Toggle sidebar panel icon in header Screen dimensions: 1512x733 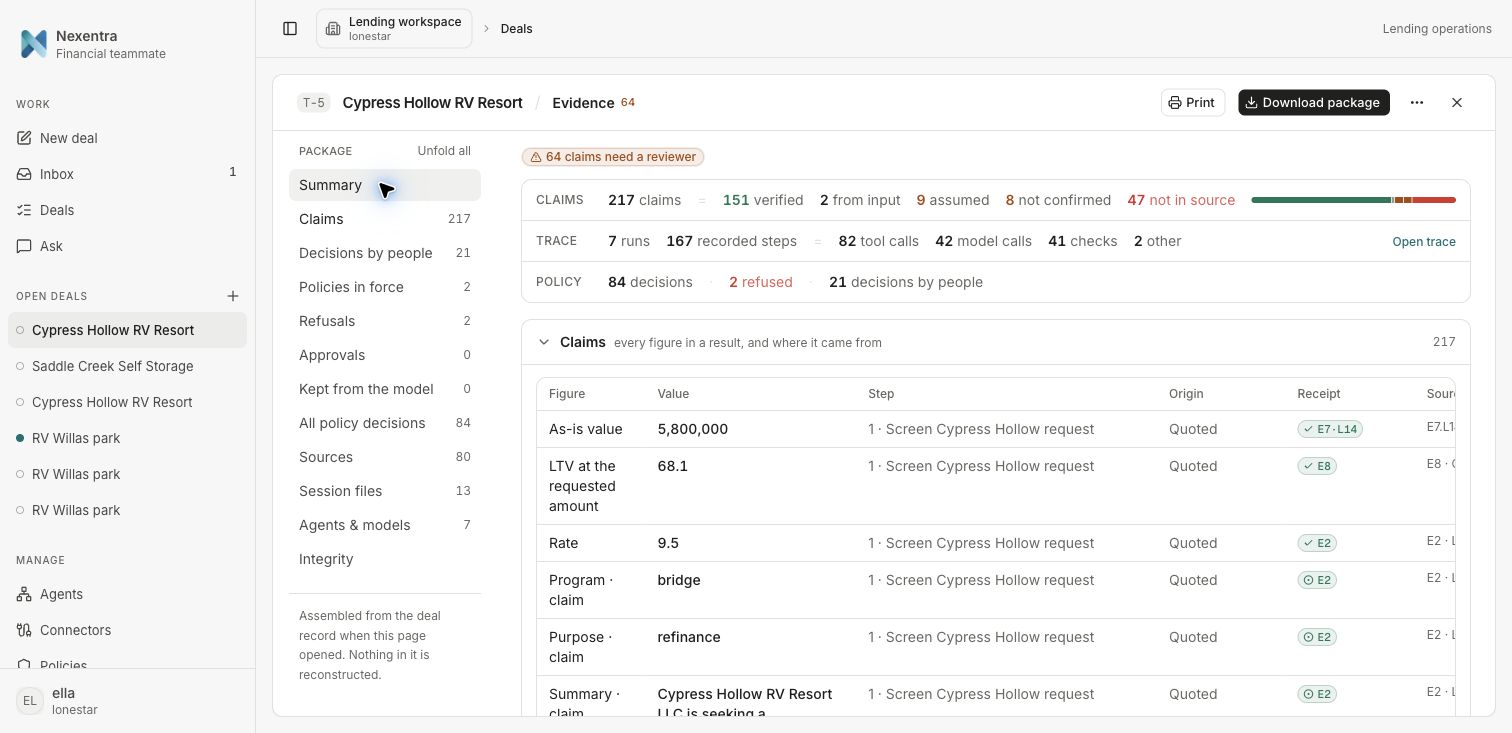pyautogui.click(x=290, y=29)
